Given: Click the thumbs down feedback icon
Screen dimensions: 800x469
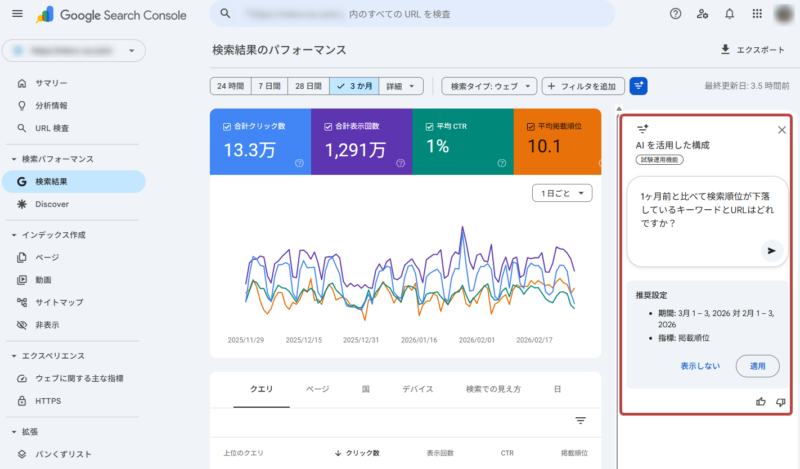Looking at the screenshot, I should [781, 402].
